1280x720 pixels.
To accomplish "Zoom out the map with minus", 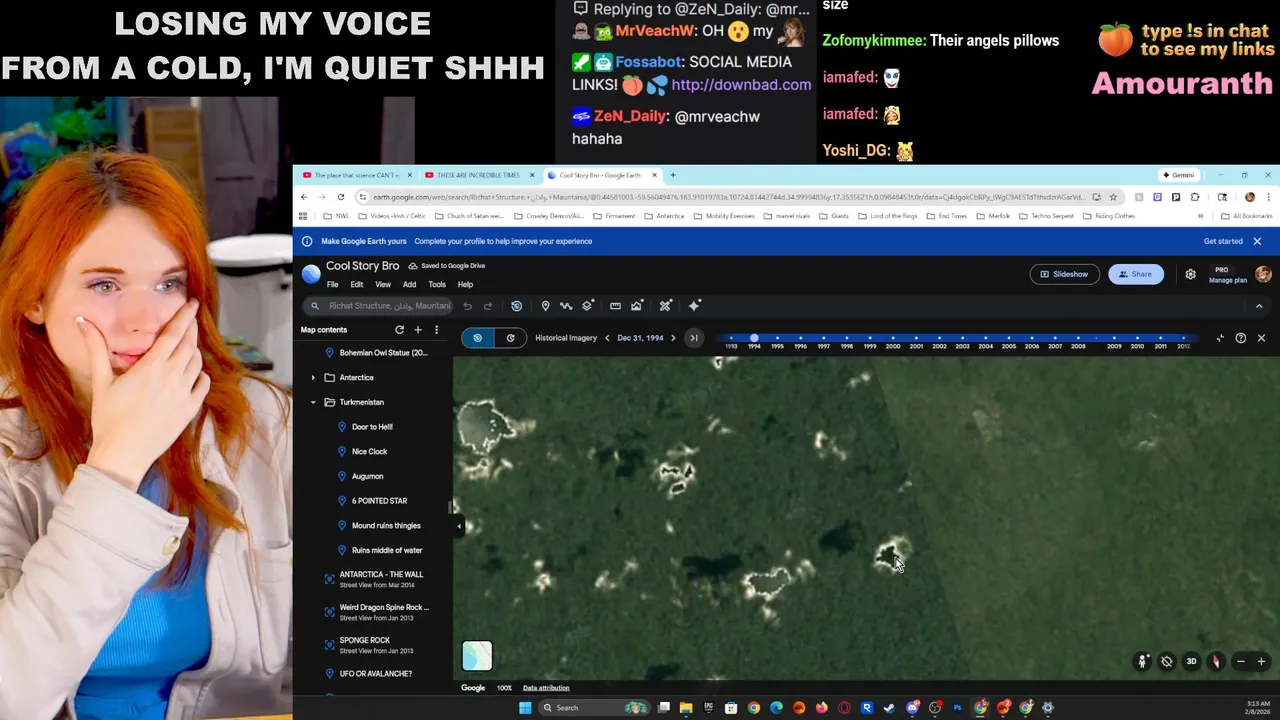I will [x=1241, y=662].
